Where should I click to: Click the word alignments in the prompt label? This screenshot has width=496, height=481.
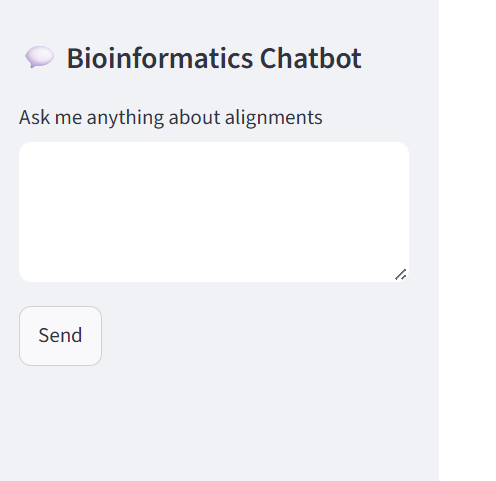tap(274, 118)
